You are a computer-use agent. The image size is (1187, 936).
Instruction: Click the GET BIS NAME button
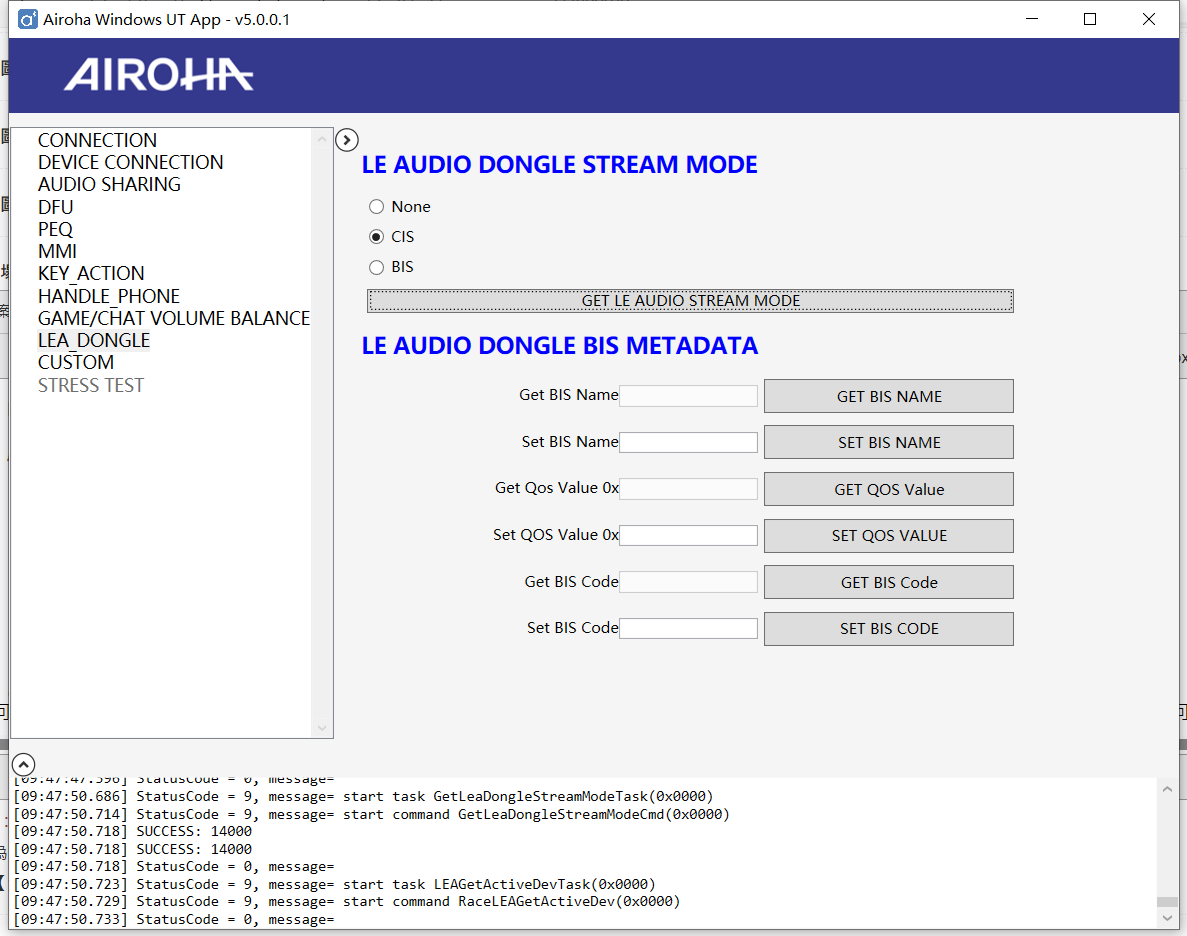(889, 396)
